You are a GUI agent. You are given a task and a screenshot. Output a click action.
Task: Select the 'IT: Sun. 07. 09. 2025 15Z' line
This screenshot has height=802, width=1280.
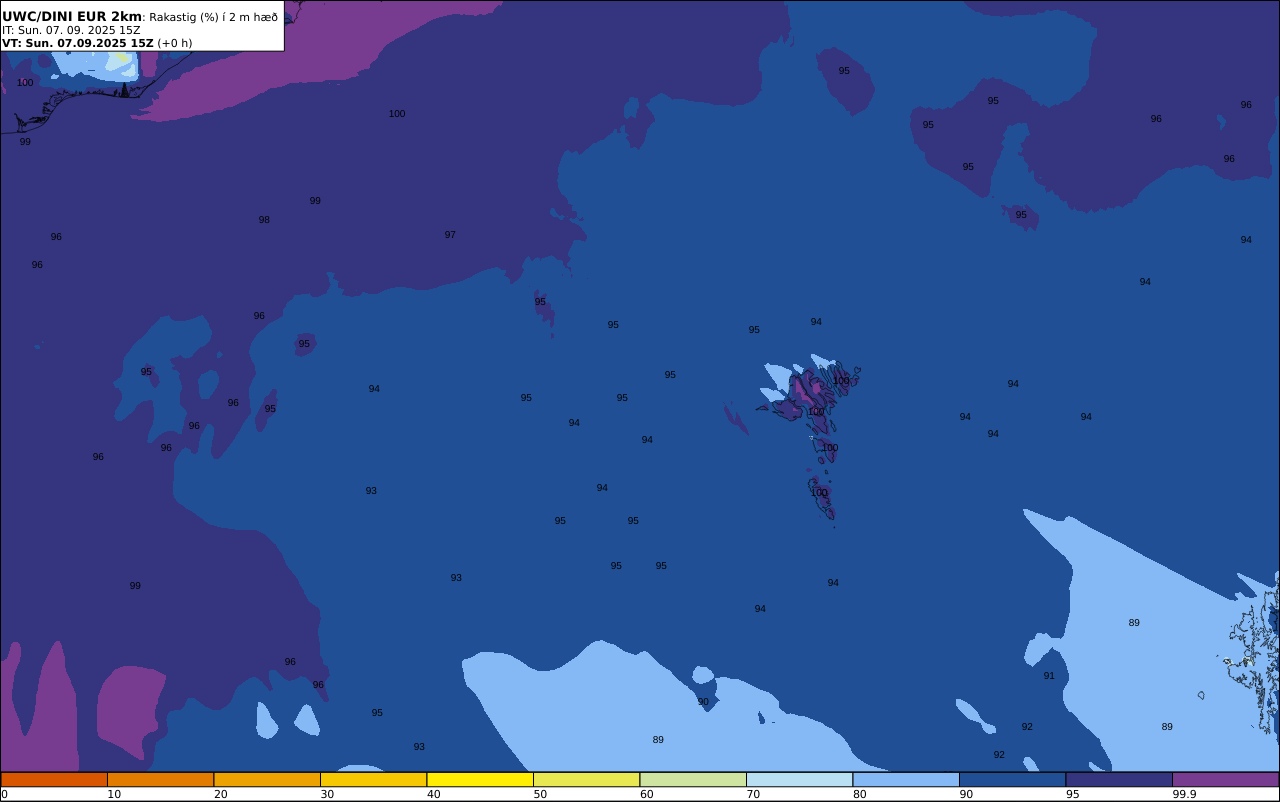pyautogui.click(x=71, y=30)
